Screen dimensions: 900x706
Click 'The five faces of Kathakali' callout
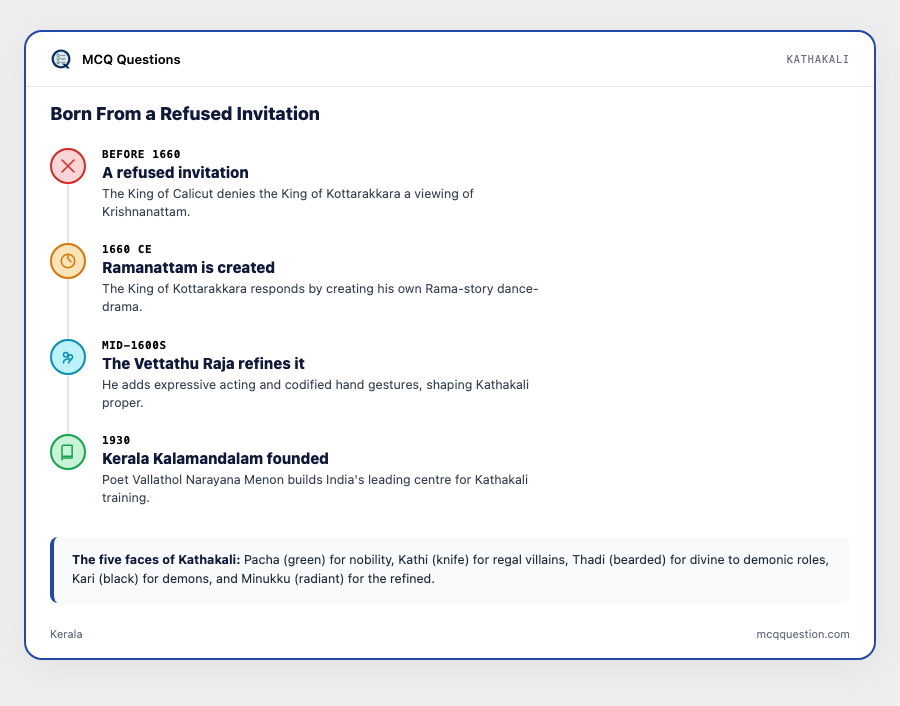pos(450,569)
